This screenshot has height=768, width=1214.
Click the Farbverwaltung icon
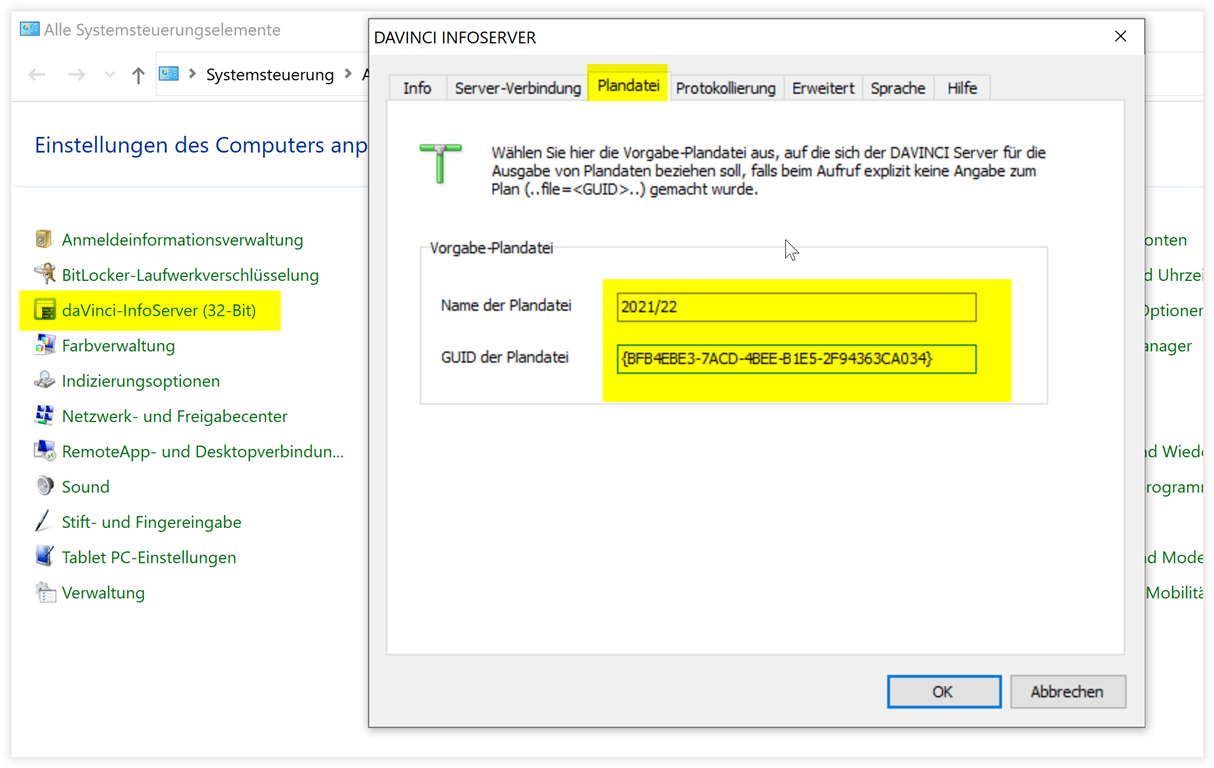pos(45,346)
